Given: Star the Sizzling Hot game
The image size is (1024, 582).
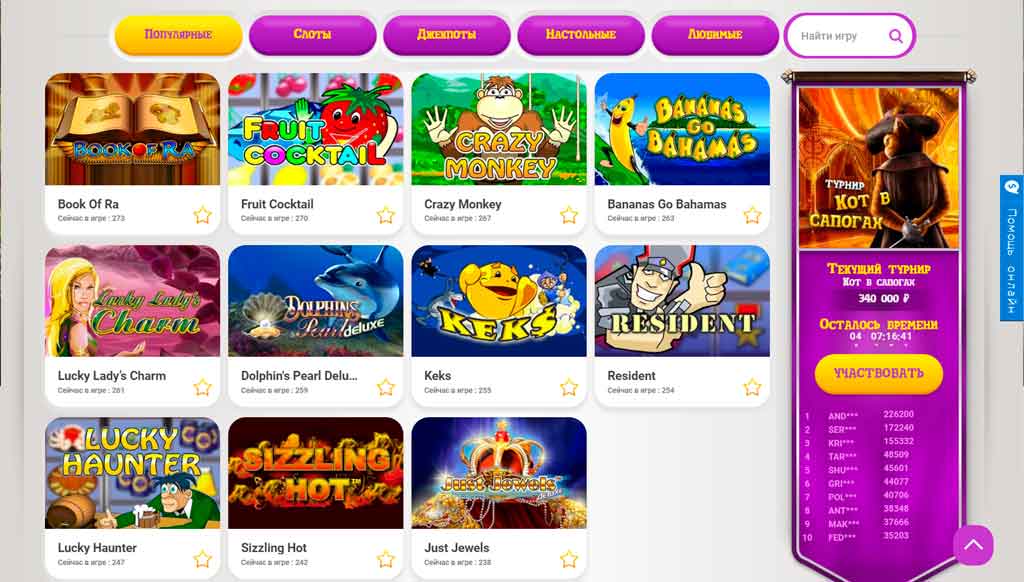Looking at the screenshot, I should pos(386,559).
